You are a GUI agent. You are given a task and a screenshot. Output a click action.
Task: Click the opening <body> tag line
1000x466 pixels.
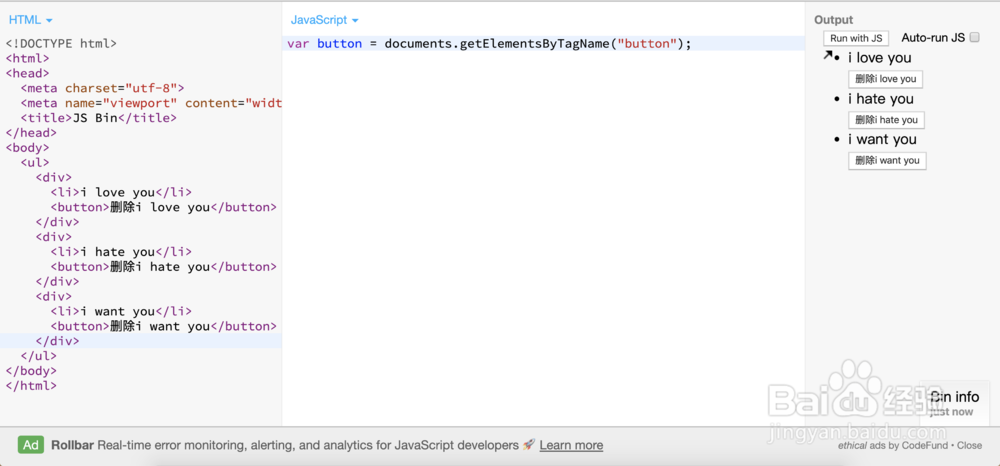click(x=27, y=148)
